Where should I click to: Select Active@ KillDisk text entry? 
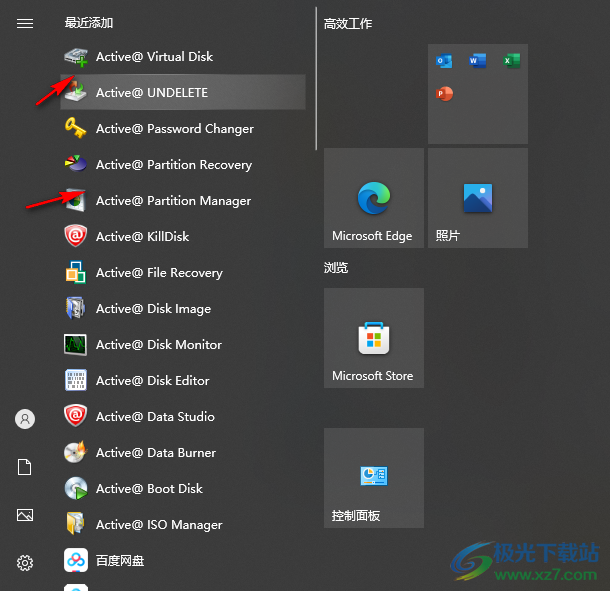click(142, 237)
